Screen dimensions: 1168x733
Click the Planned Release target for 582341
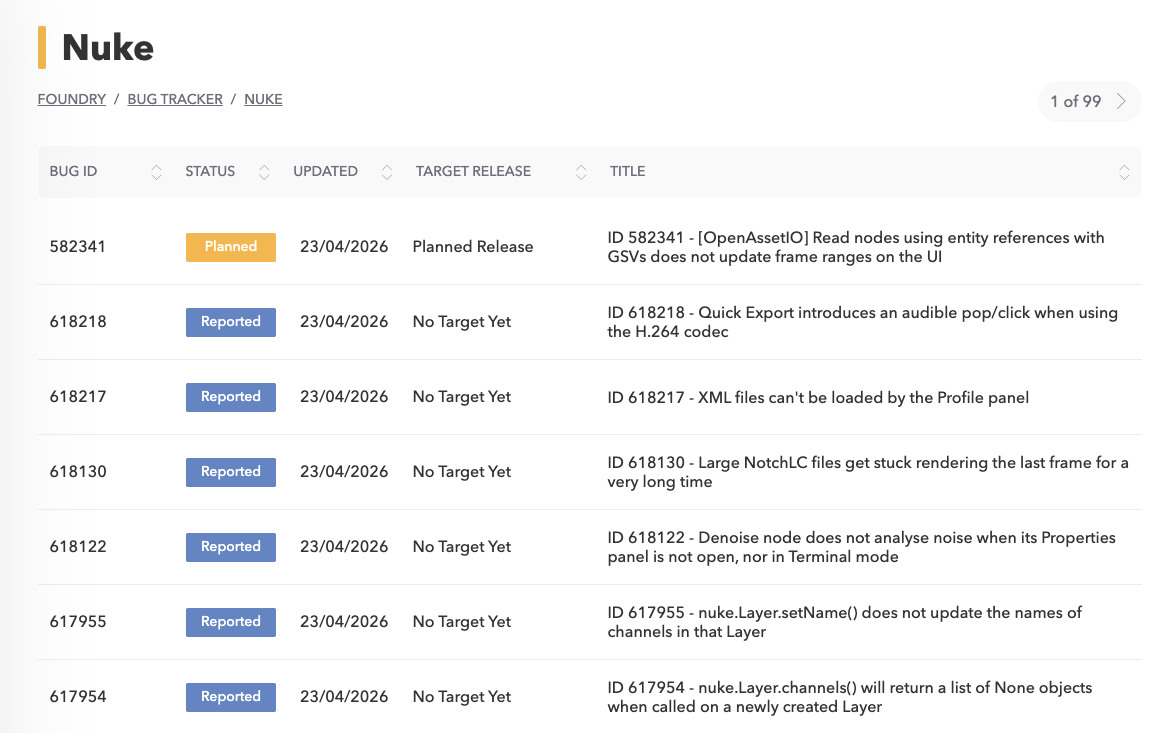pyautogui.click(x=473, y=247)
